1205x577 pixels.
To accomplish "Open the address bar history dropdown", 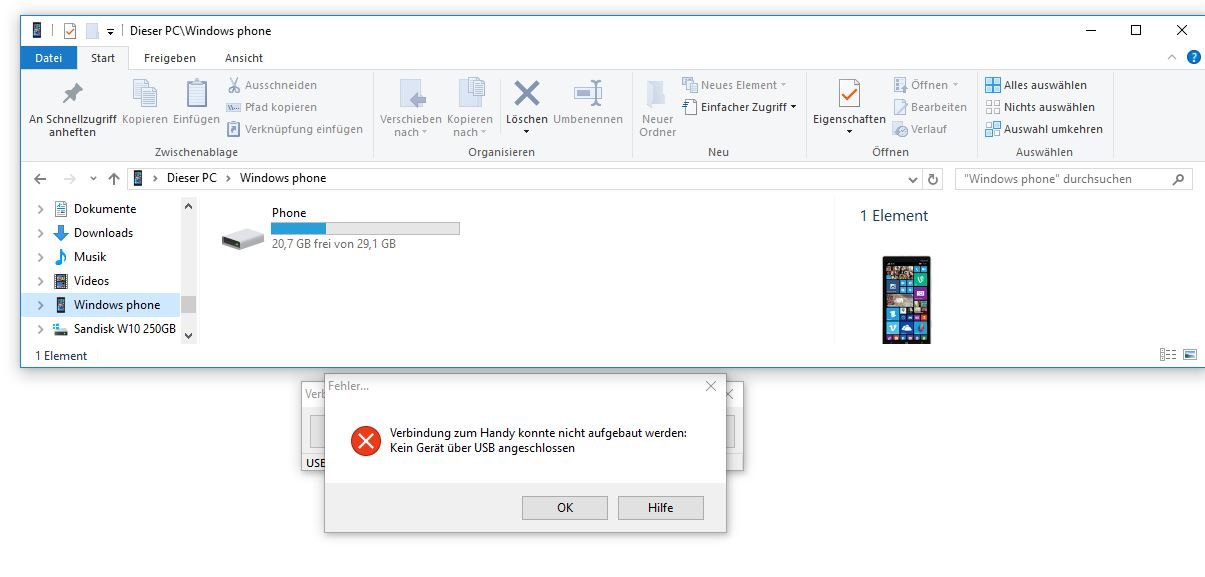I will pyautogui.click(x=912, y=179).
